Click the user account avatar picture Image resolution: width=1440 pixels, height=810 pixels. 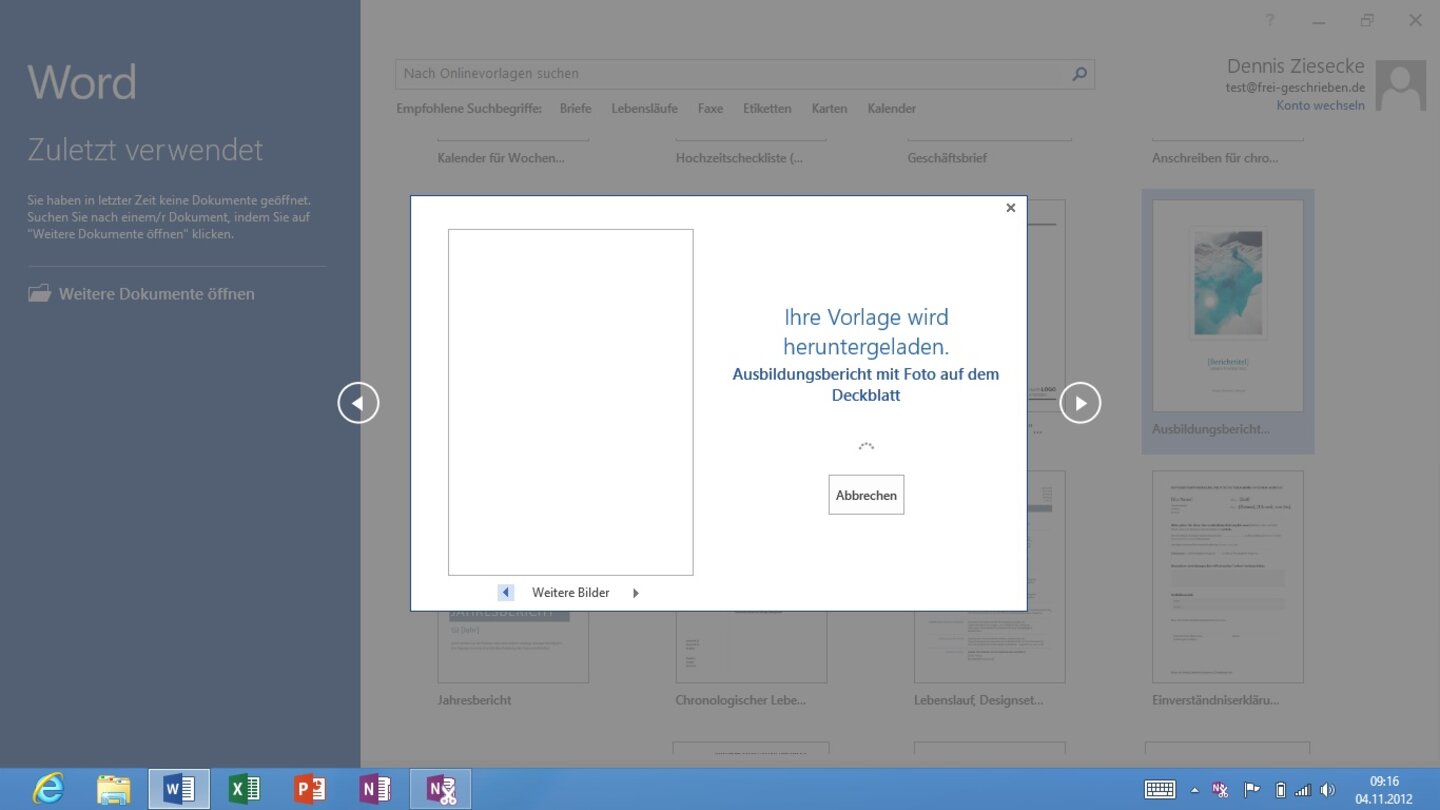[1400, 85]
